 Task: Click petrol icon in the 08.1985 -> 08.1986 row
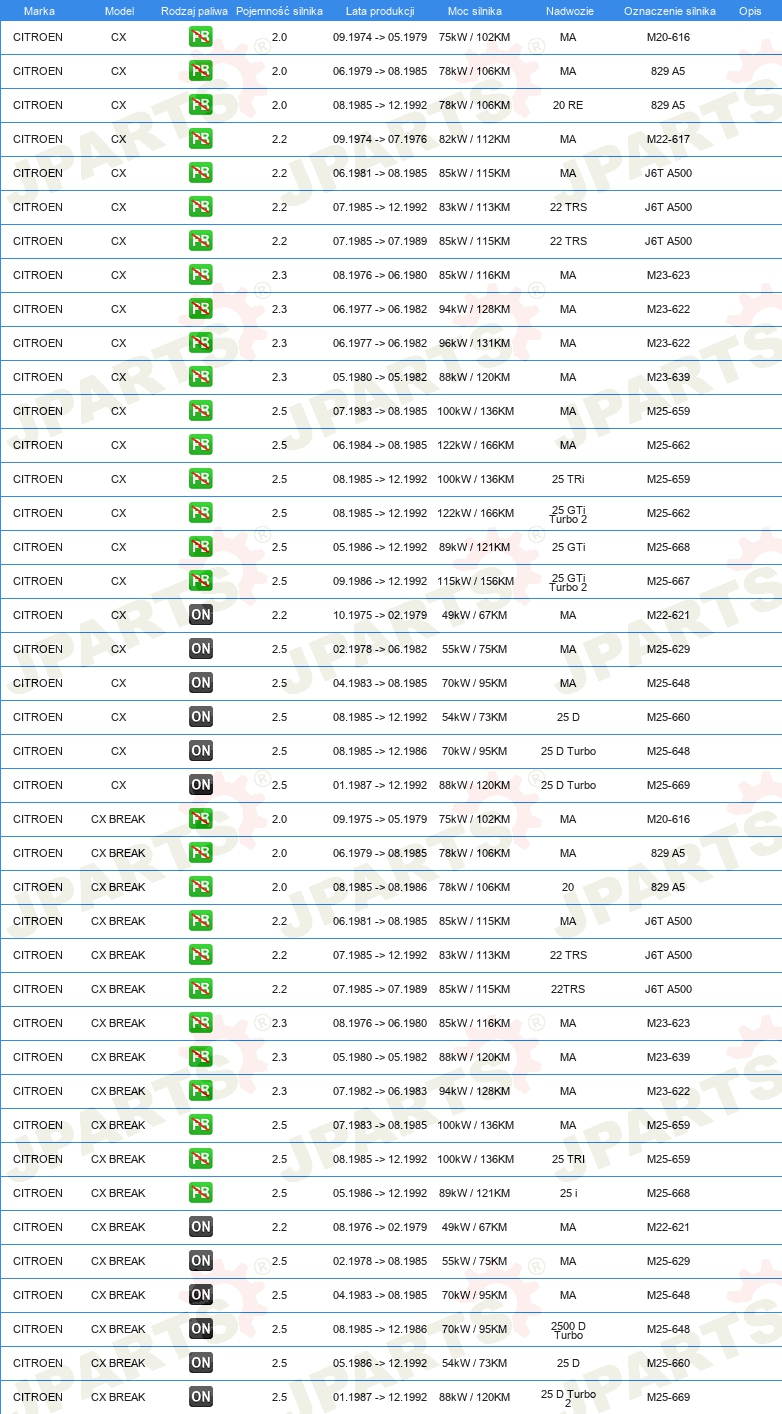tap(201, 887)
